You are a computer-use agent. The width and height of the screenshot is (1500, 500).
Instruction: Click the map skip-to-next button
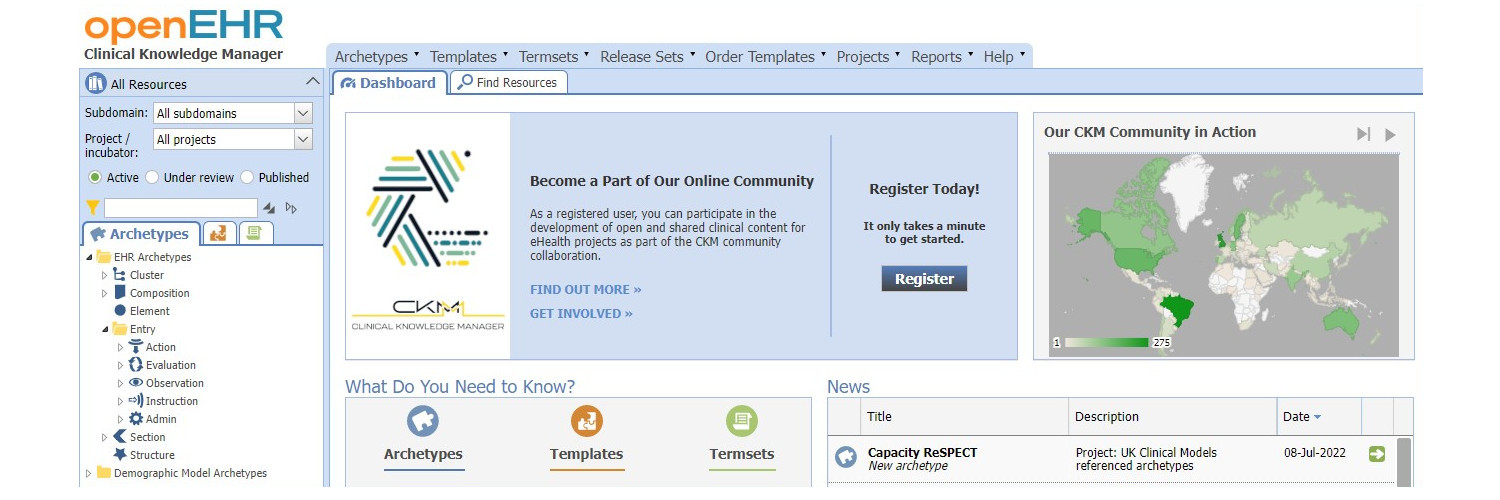click(1363, 134)
